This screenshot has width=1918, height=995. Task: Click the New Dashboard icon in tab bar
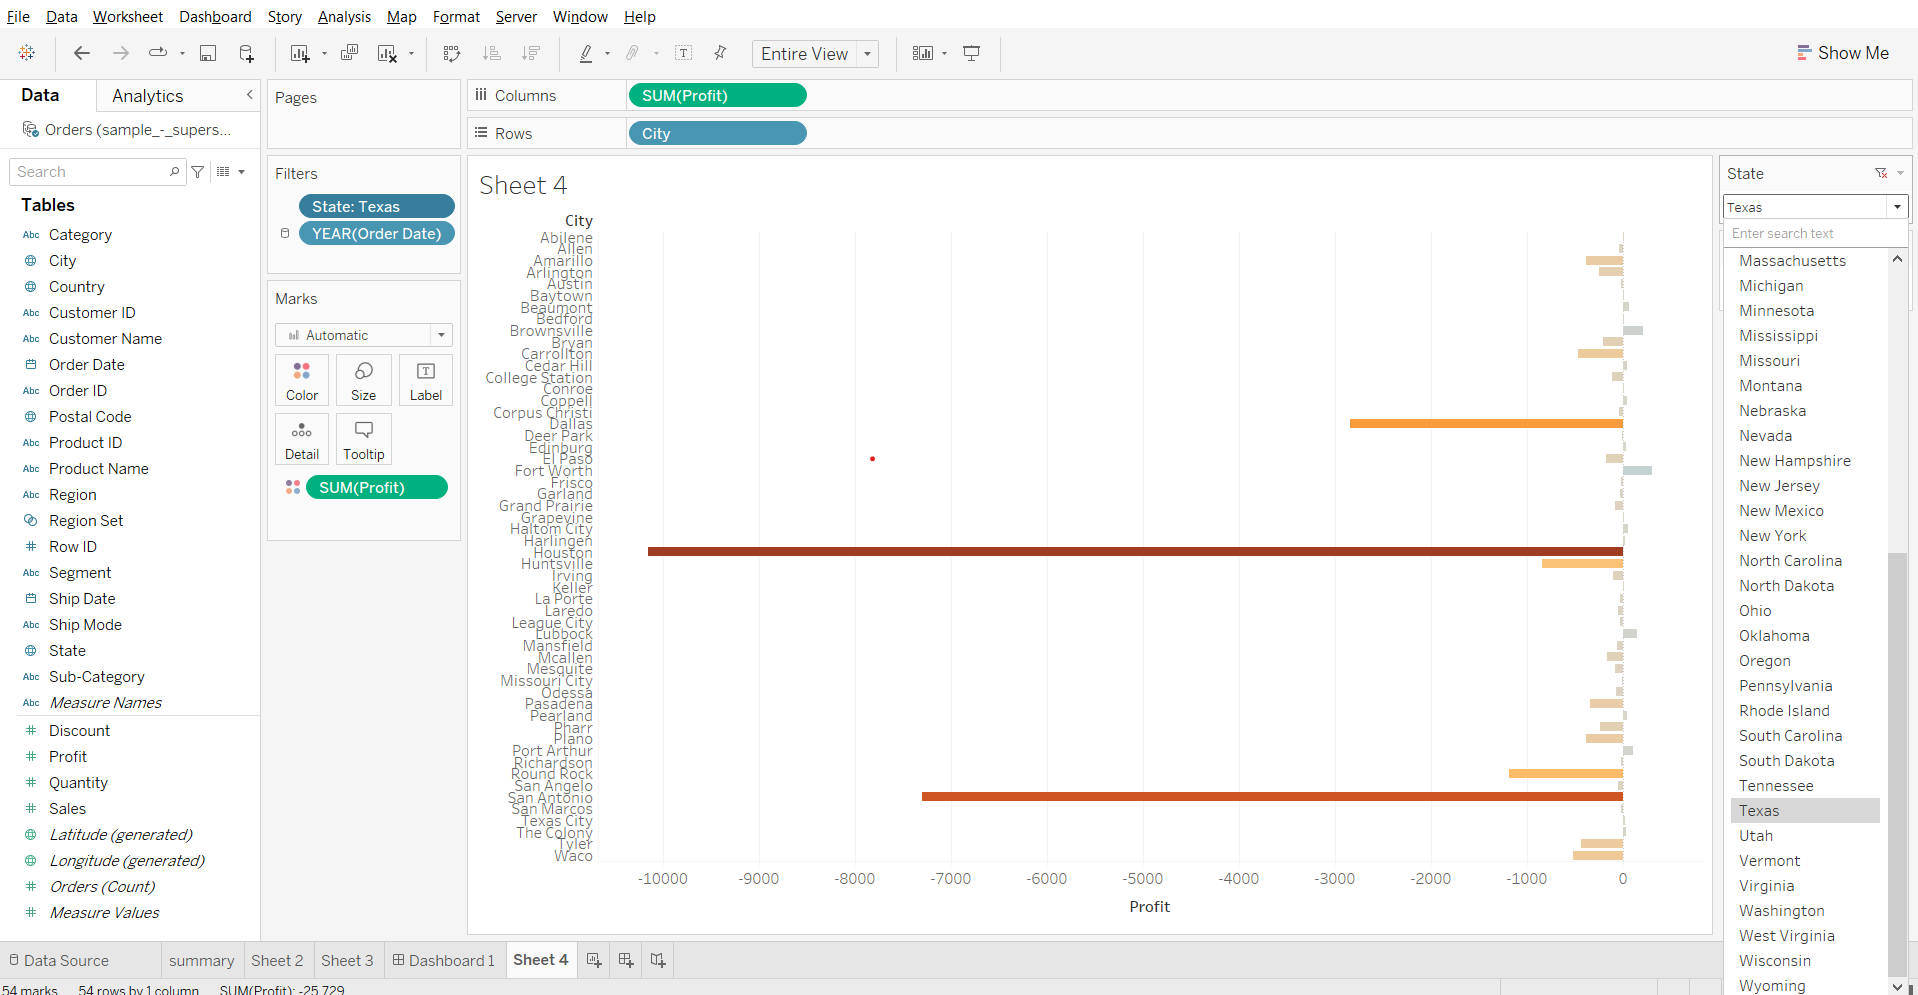[x=626, y=960]
